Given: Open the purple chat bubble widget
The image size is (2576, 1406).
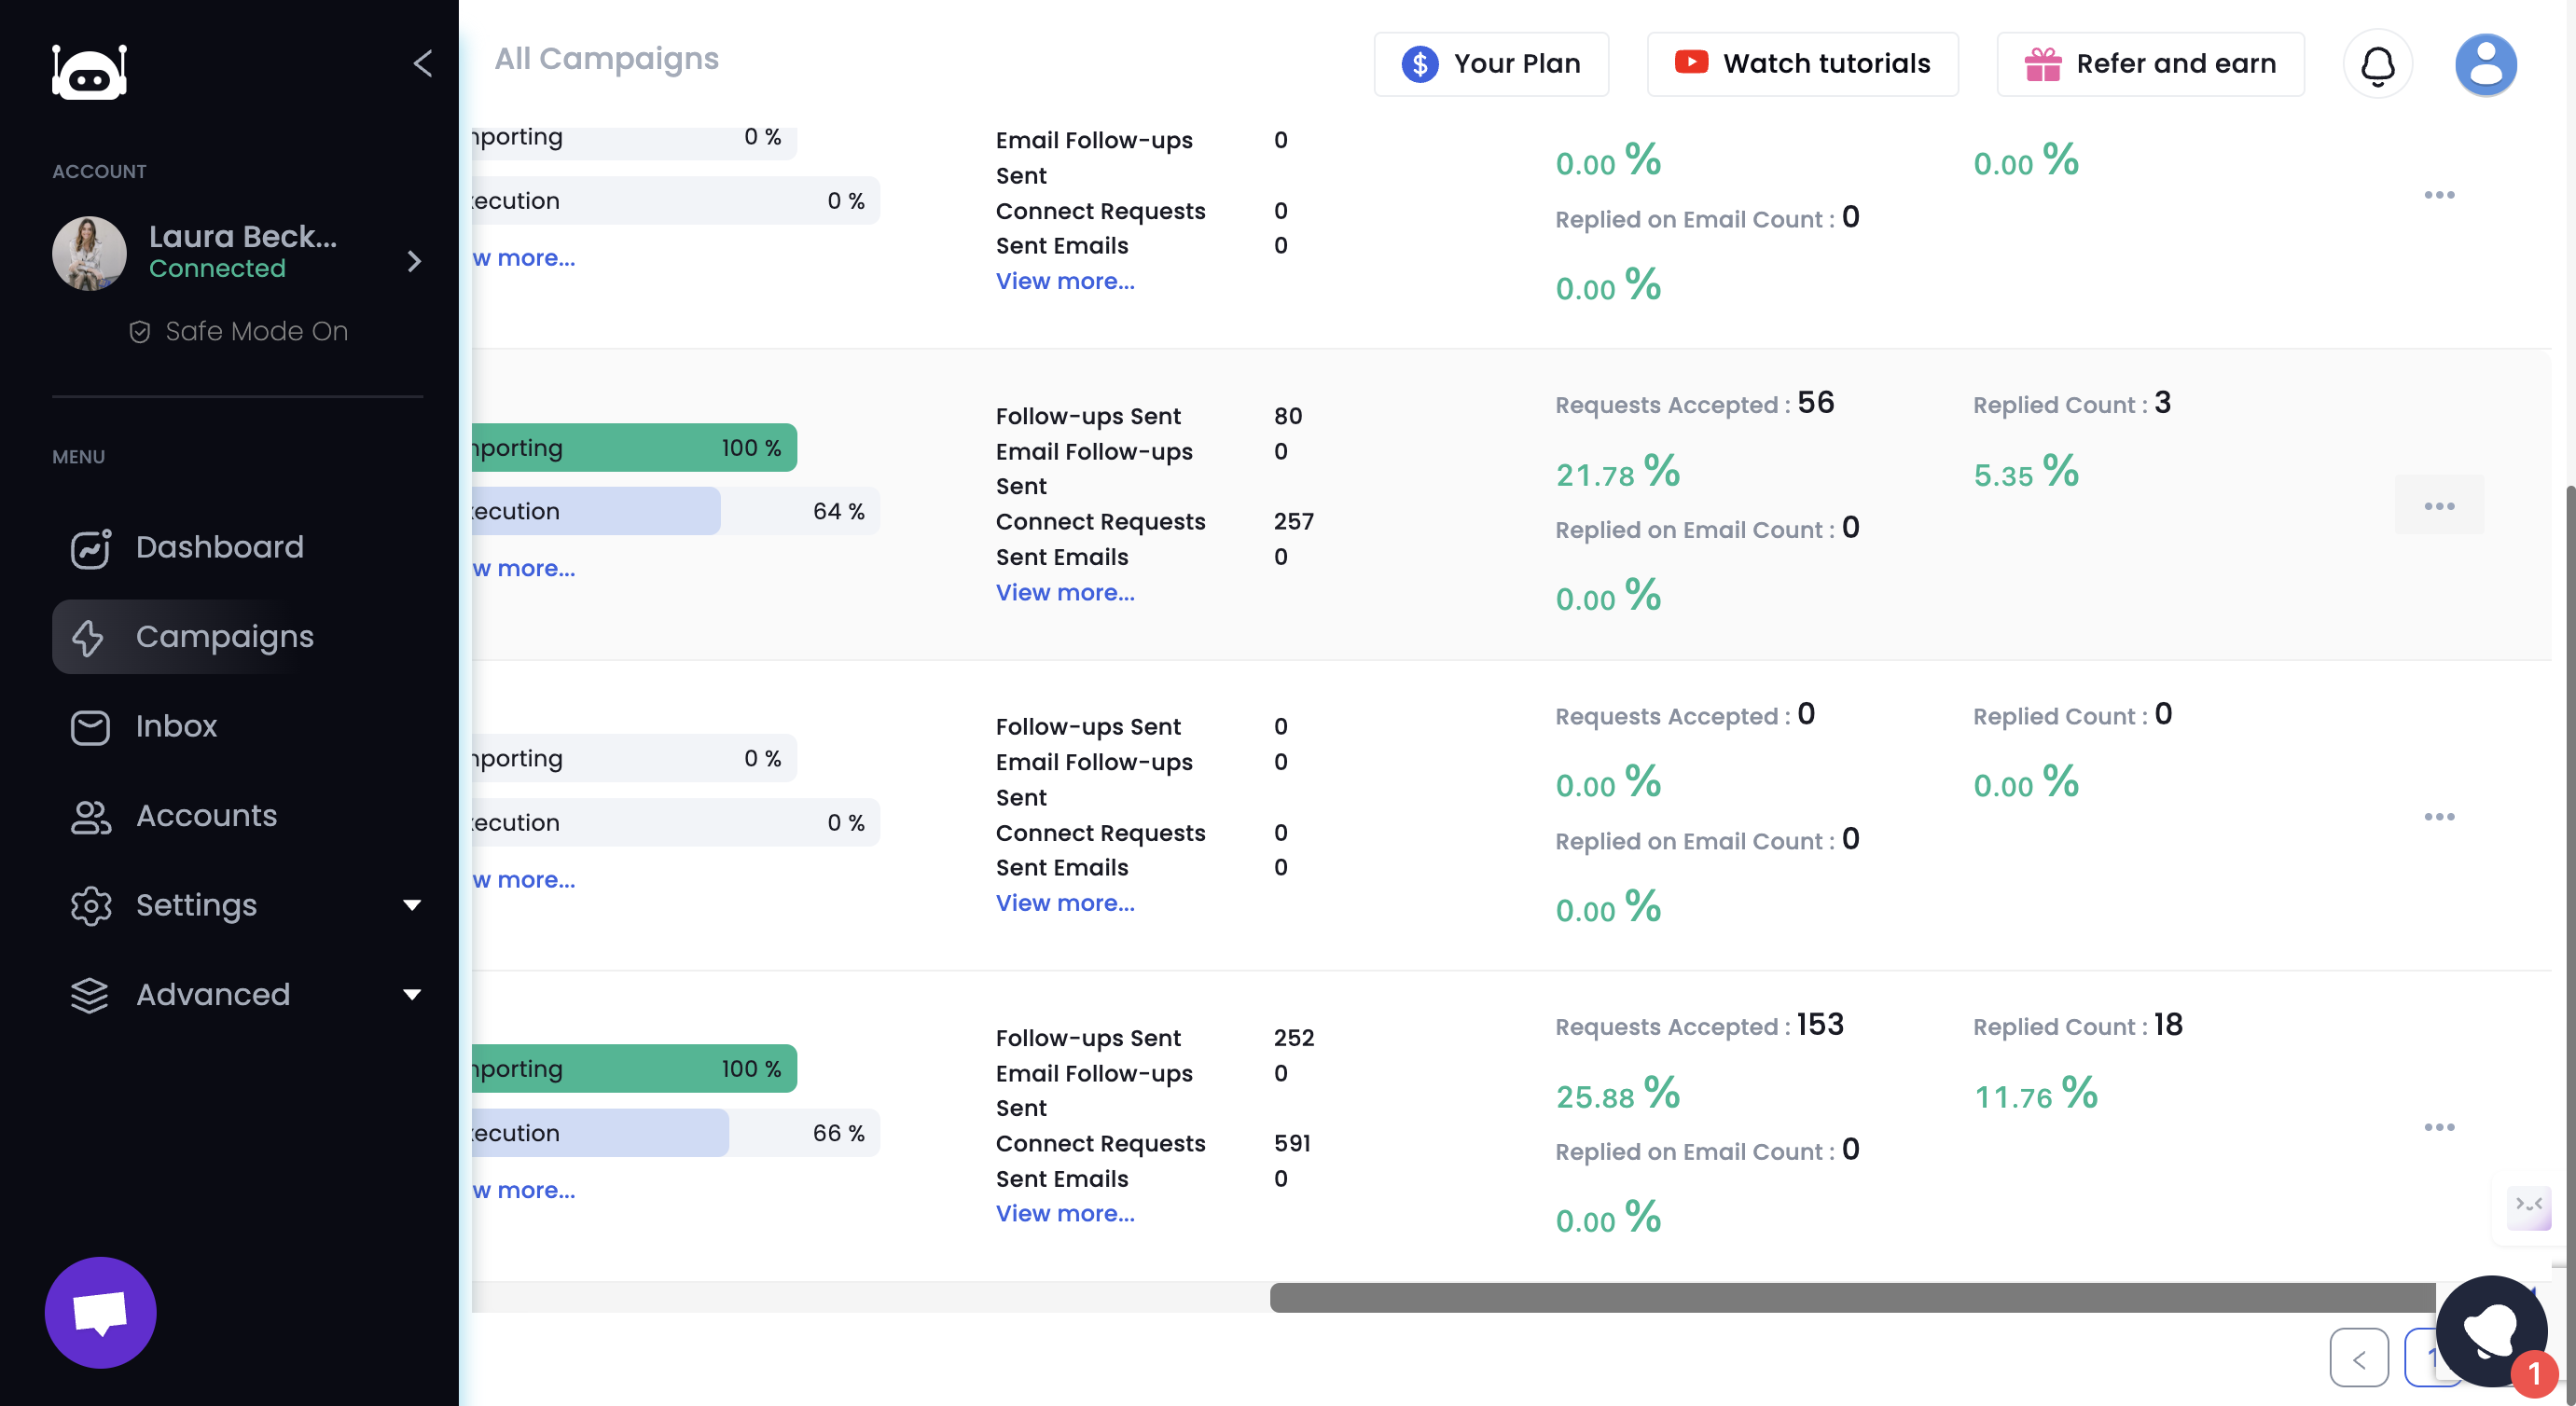Looking at the screenshot, I should (x=100, y=1312).
